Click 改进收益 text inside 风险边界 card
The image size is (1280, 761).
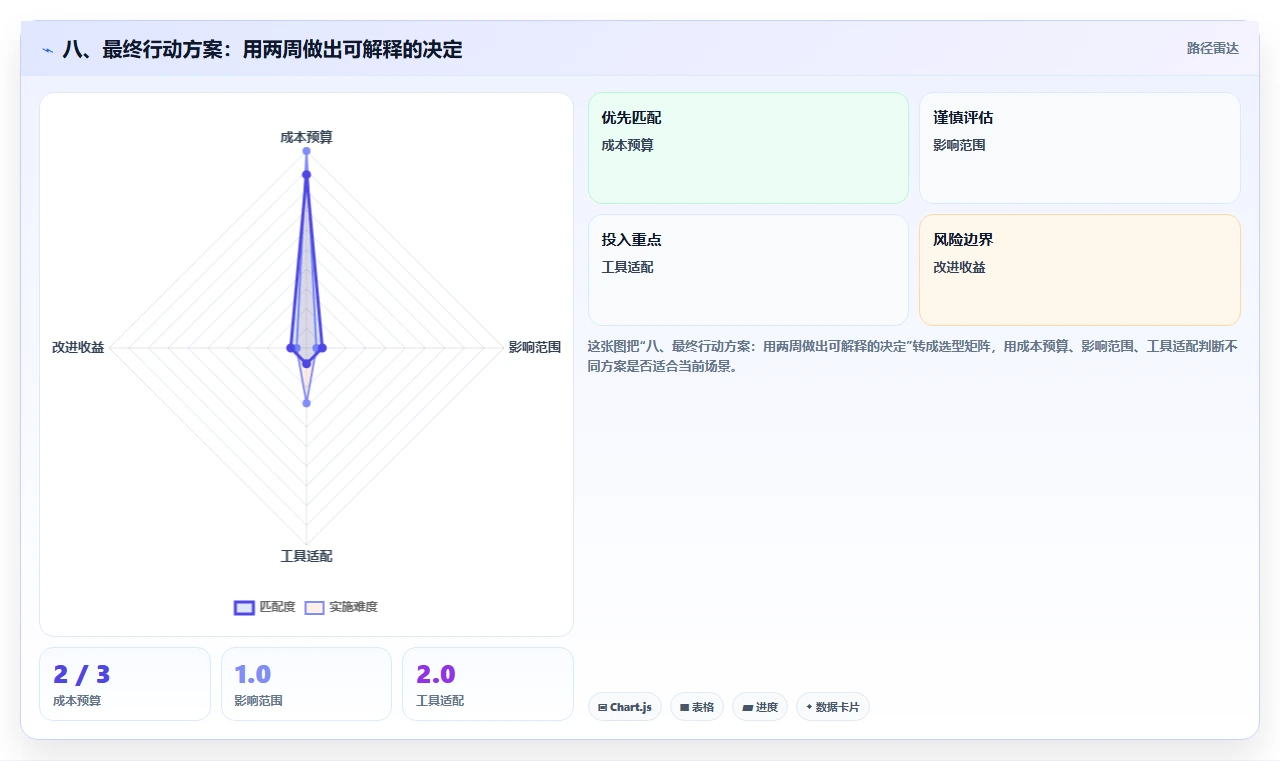[959, 267]
